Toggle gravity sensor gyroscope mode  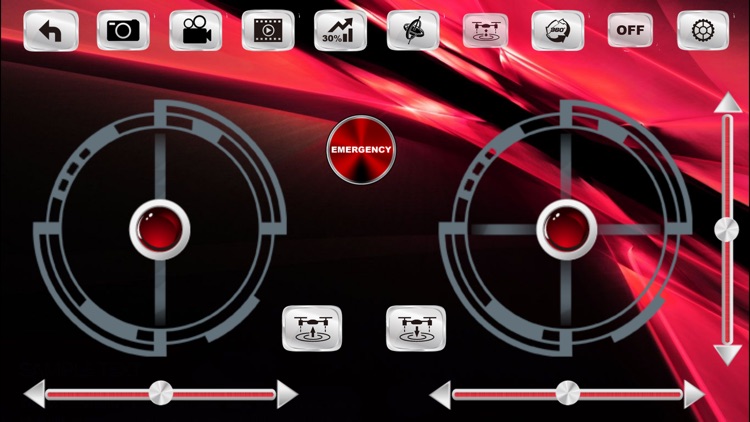tap(413, 31)
